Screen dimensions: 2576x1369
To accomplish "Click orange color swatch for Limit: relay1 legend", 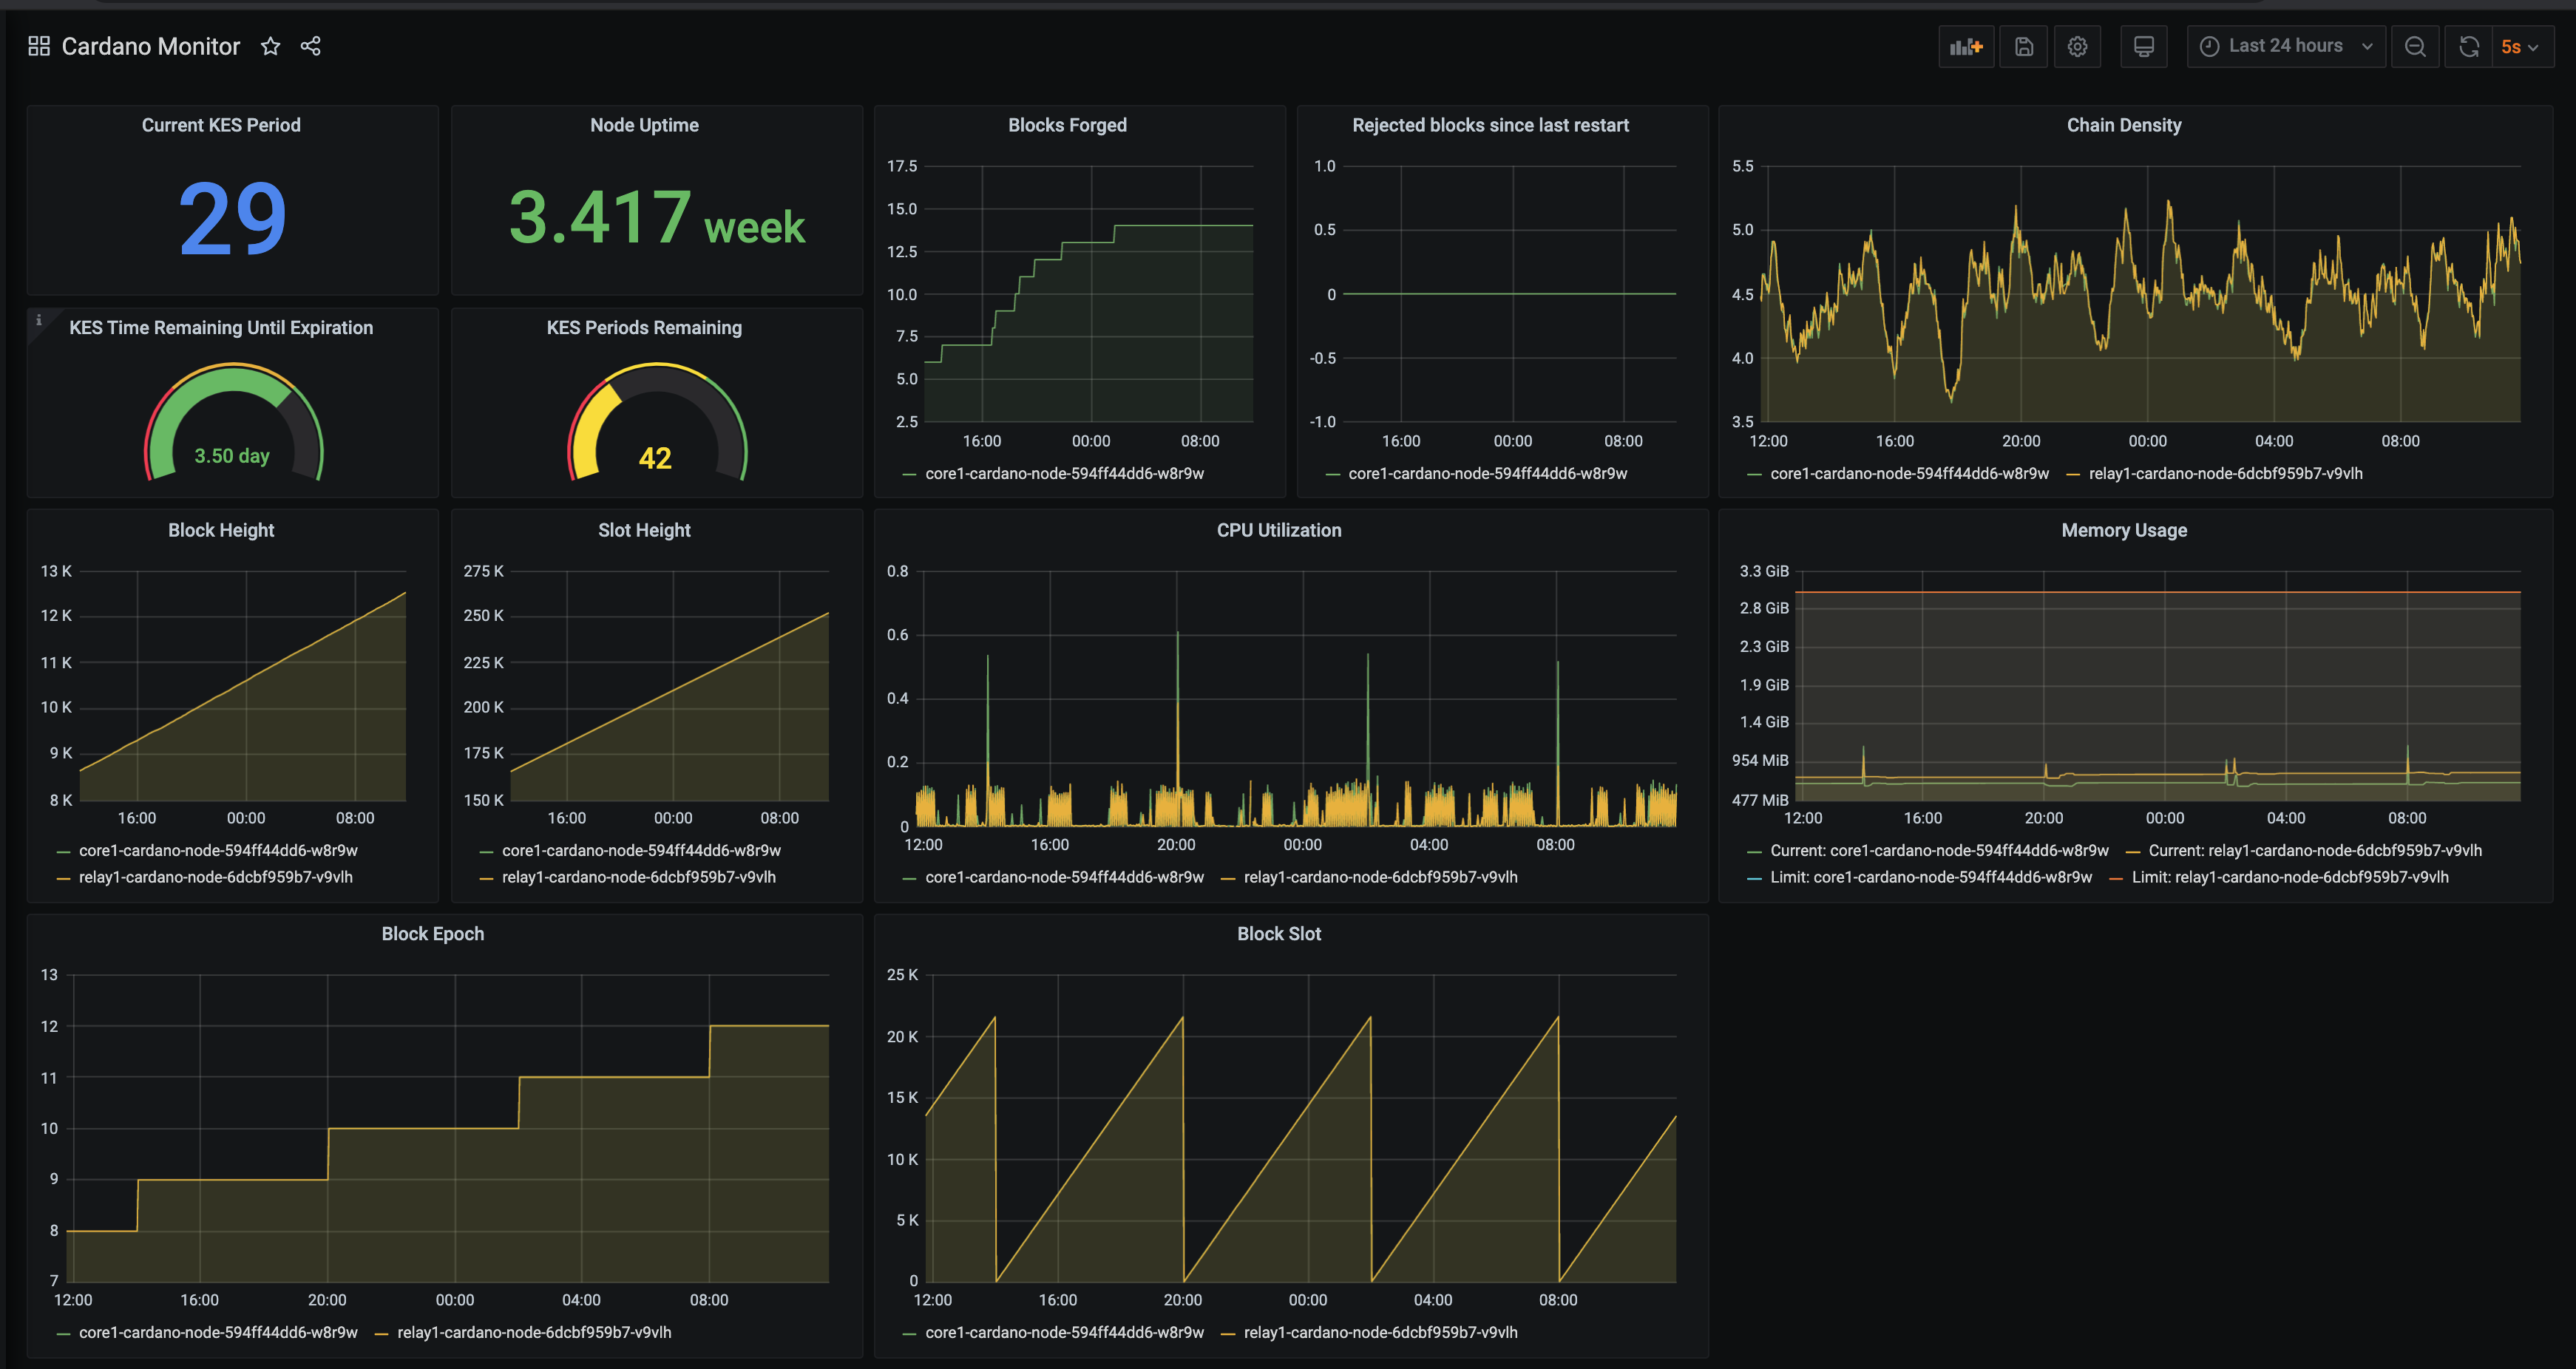I will (2116, 879).
